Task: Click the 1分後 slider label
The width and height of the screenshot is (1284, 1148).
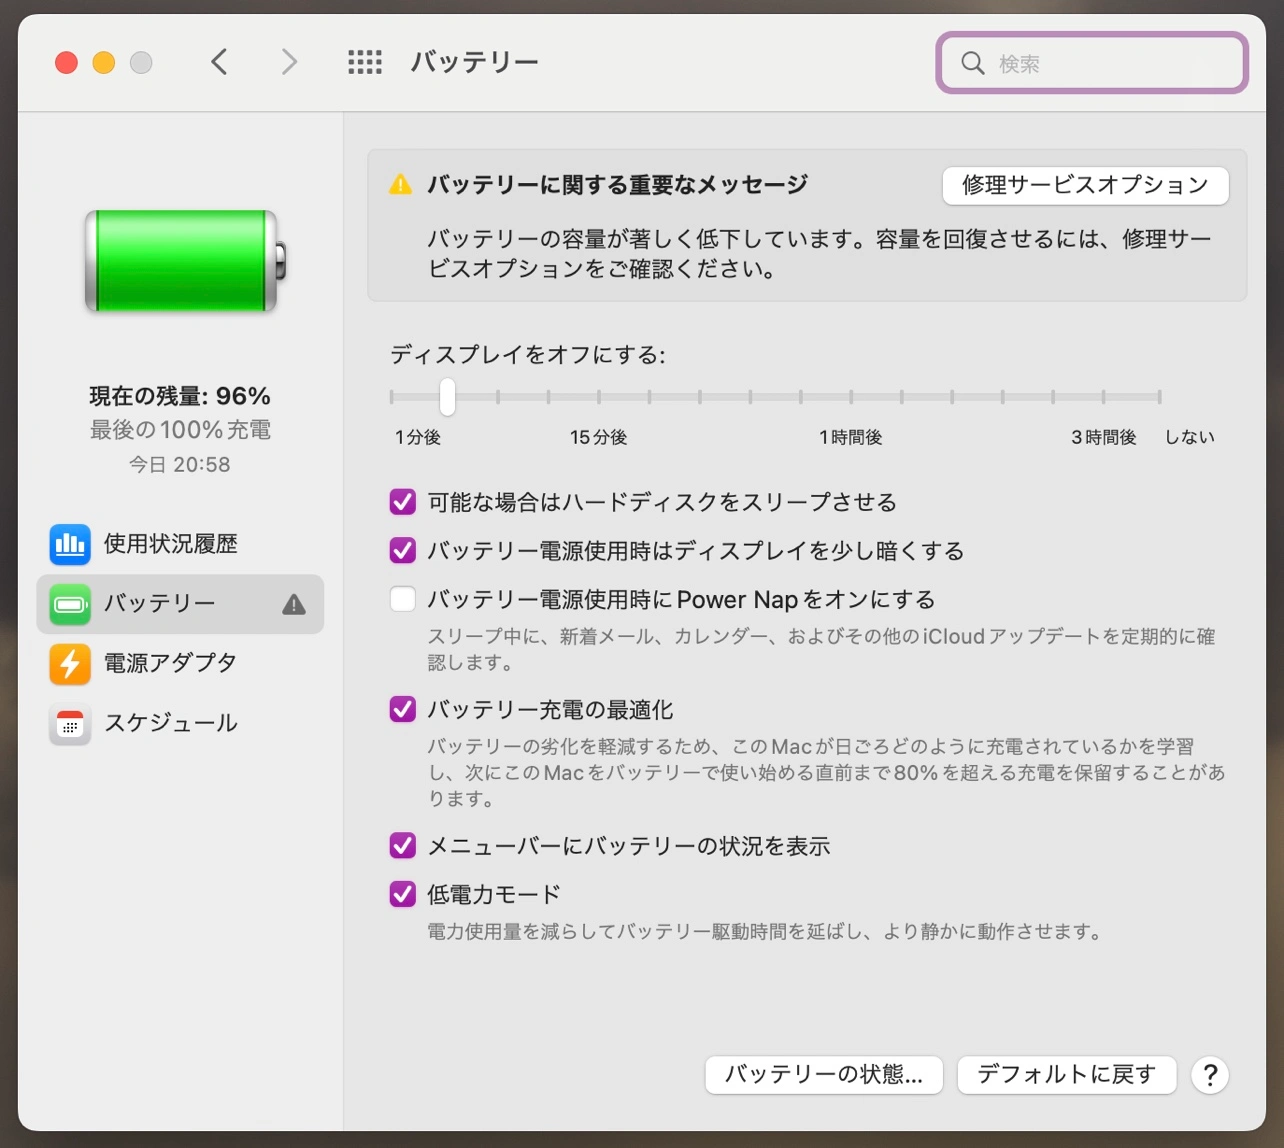Action: [418, 437]
